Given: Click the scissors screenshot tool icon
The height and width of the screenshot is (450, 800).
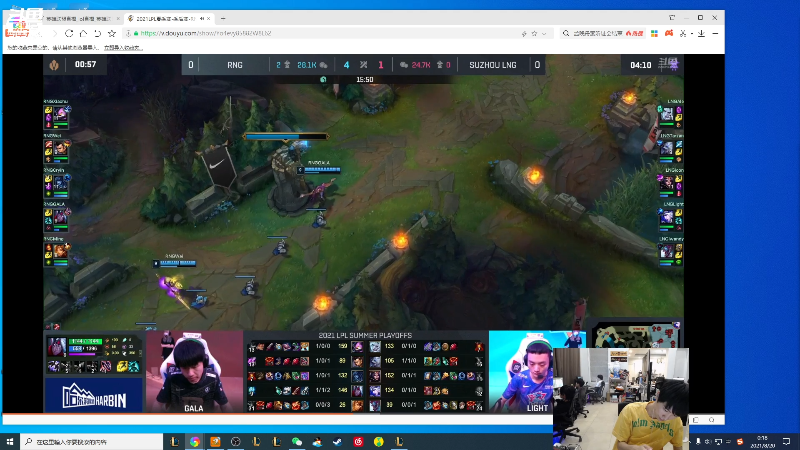Looking at the screenshot, I should (x=683, y=34).
